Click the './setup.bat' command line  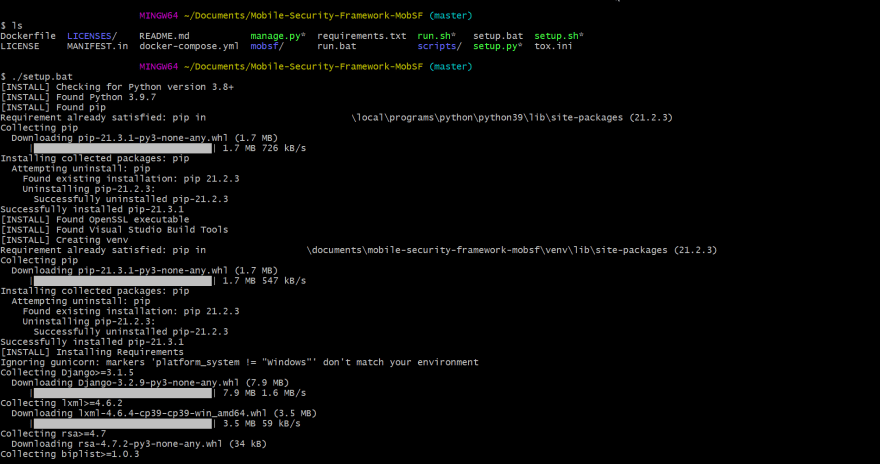36,76
